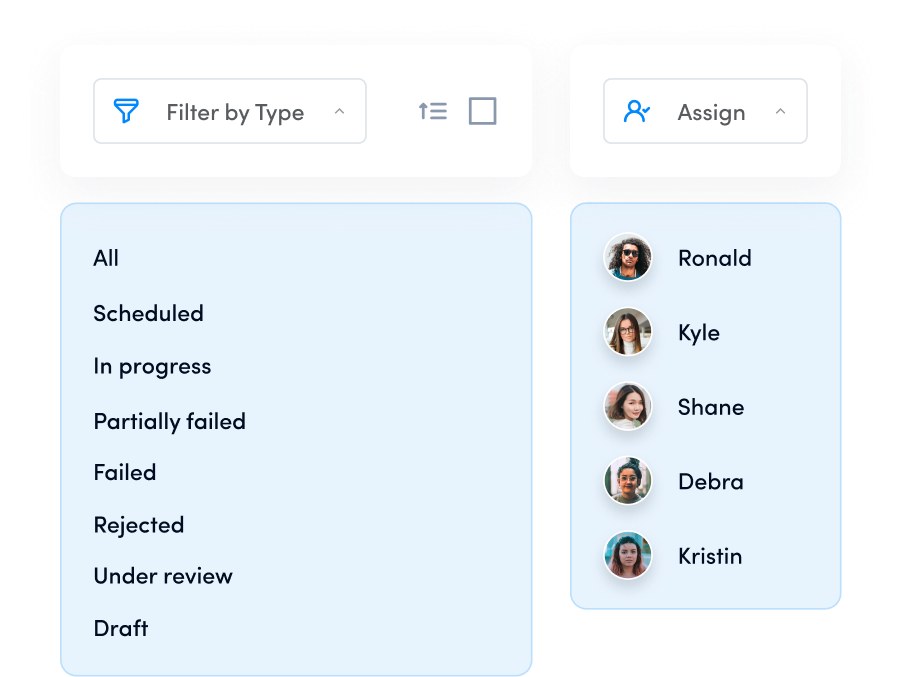The image size is (901, 677).
Task: Choose "In progress" filter option
Action: (152, 366)
